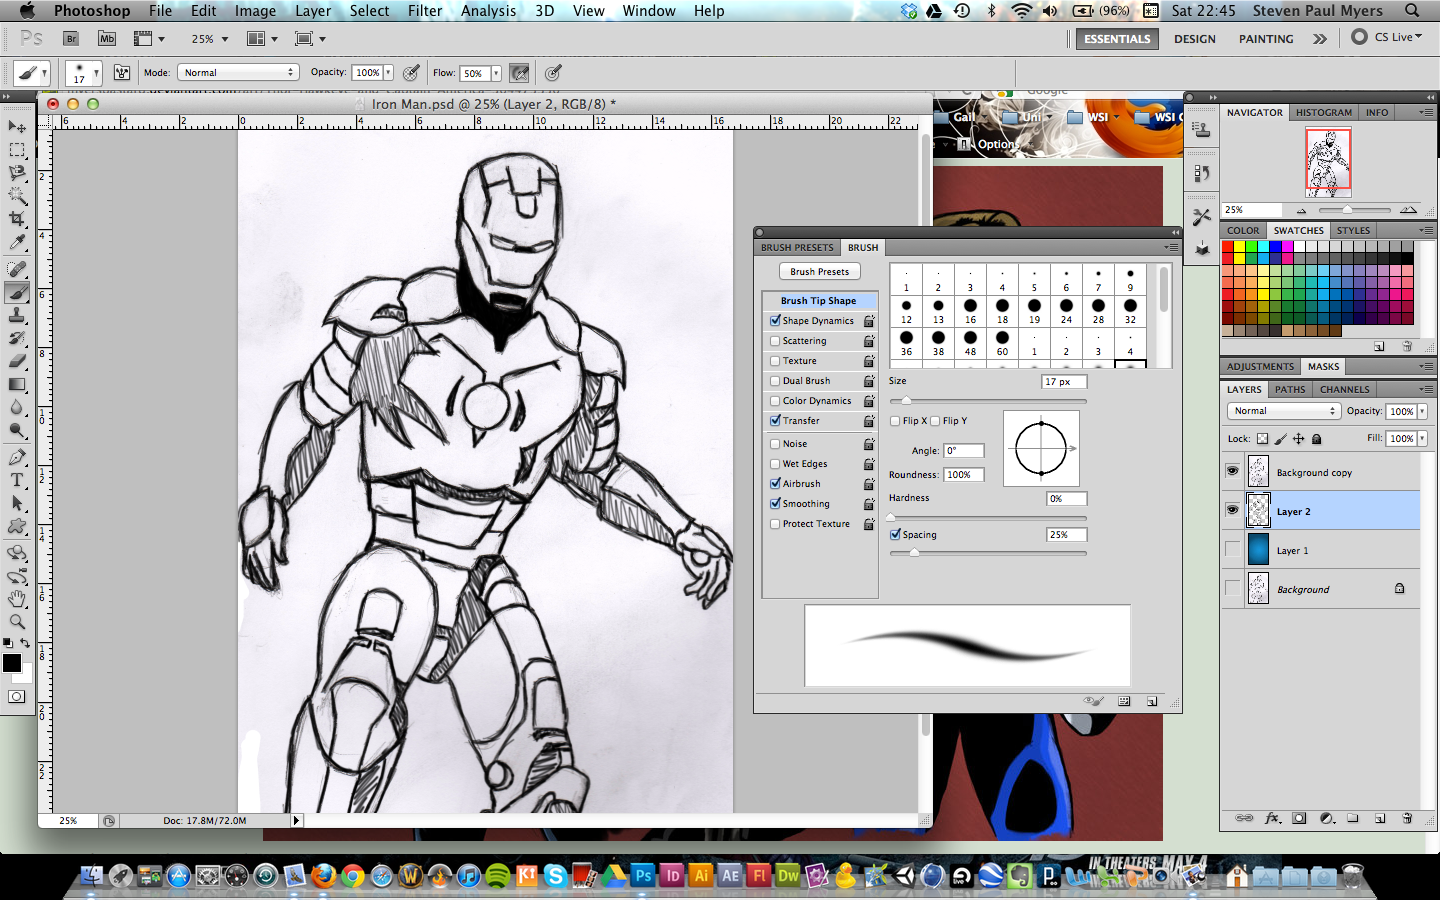This screenshot has height=900, width=1440.
Task: Switch to the Histogram tab
Action: [1323, 112]
